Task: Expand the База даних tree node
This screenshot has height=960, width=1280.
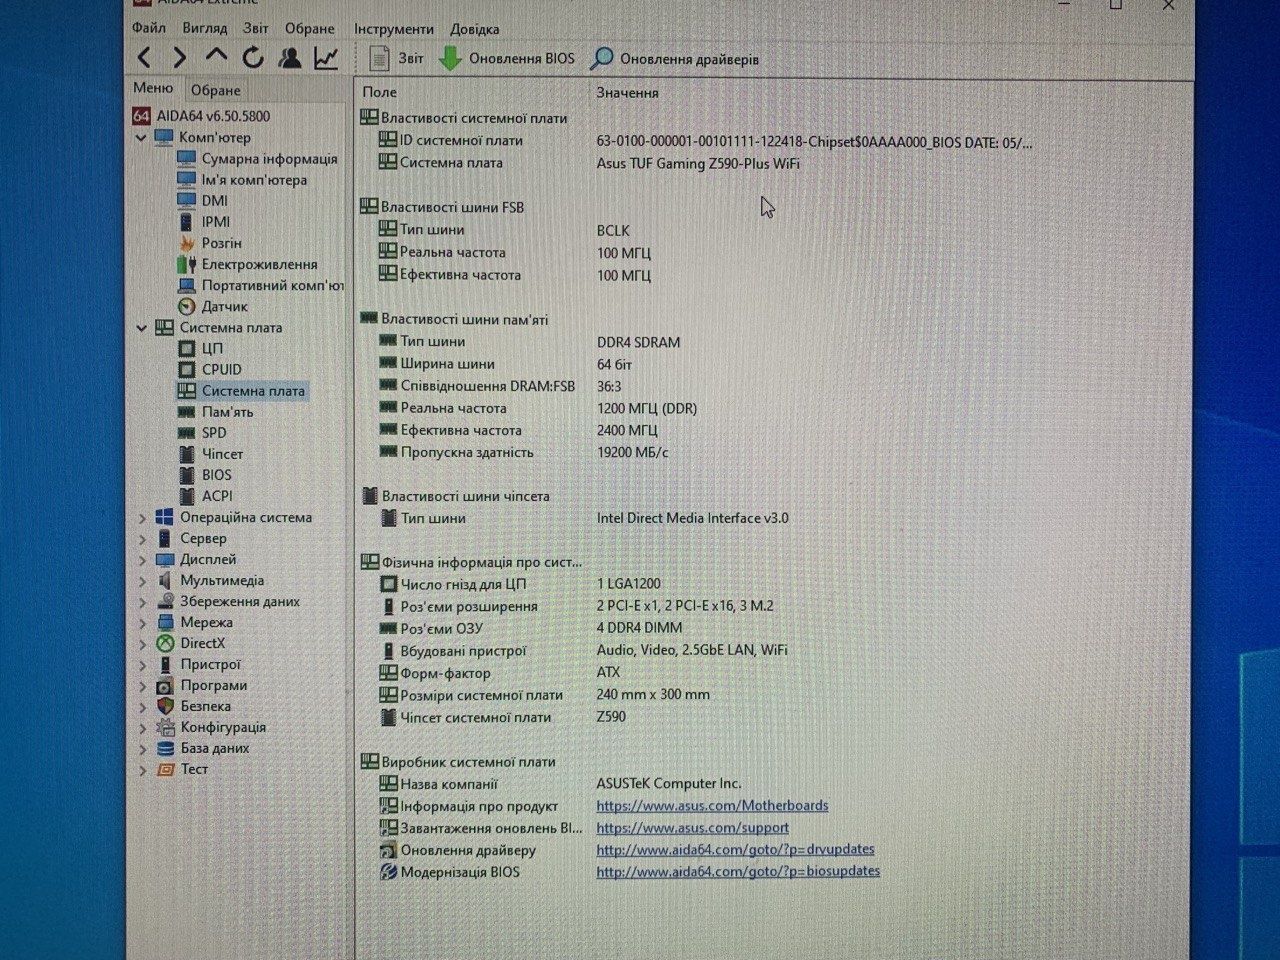Action: tap(142, 749)
